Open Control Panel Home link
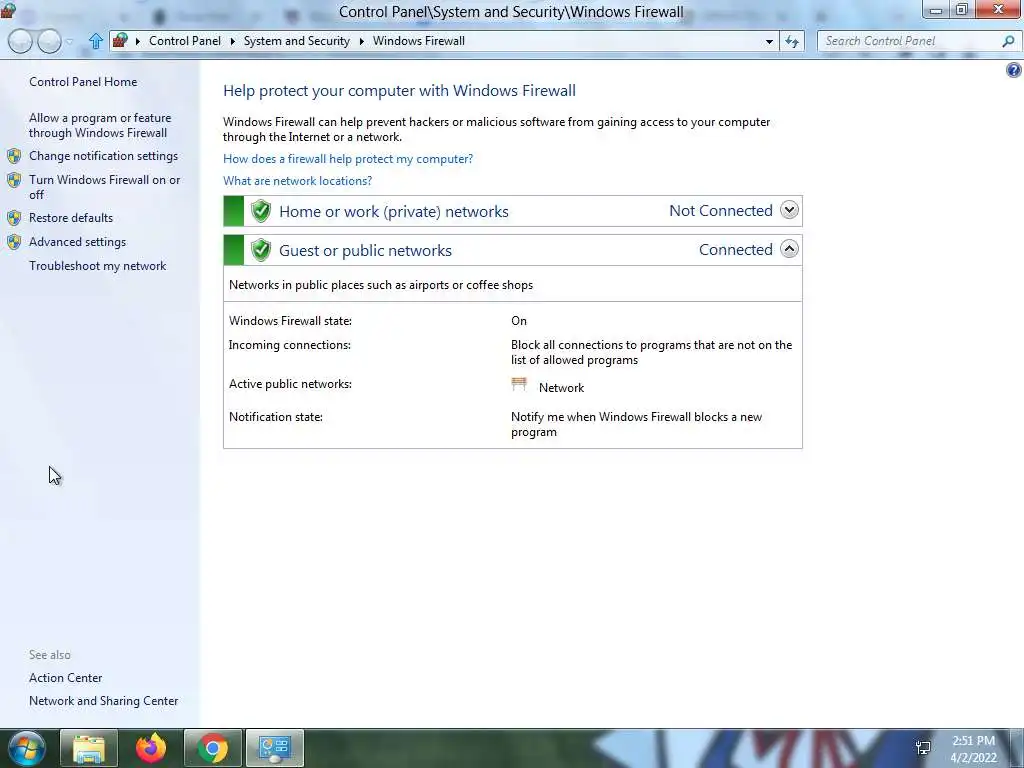This screenshot has width=1024, height=768. (x=83, y=82)
